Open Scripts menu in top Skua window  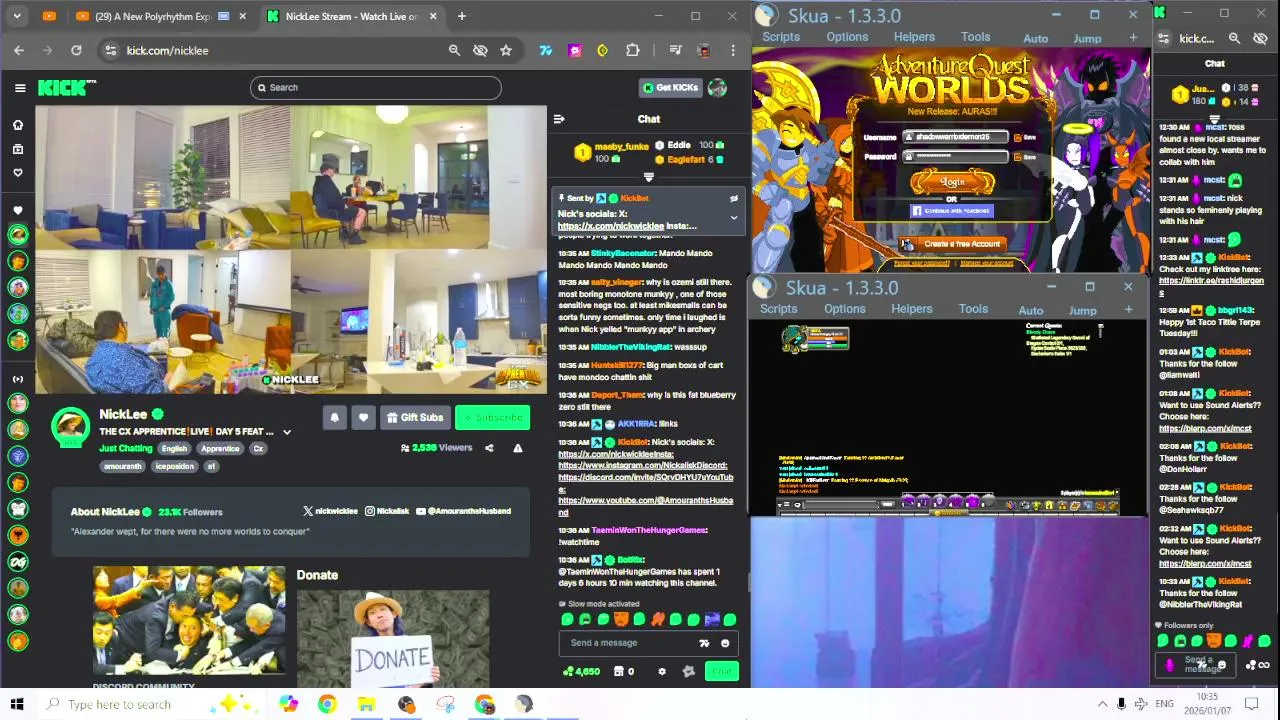point(781,37)
